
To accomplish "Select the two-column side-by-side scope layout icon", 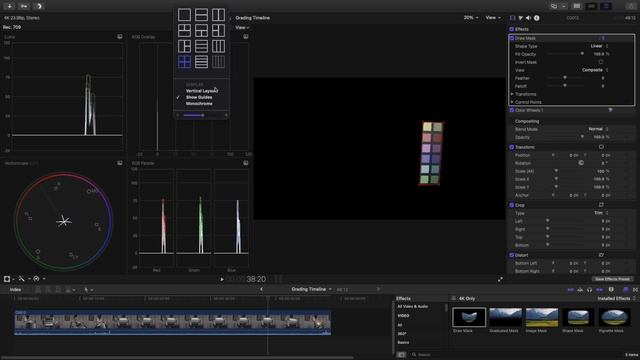I will [x=218, y=15].
